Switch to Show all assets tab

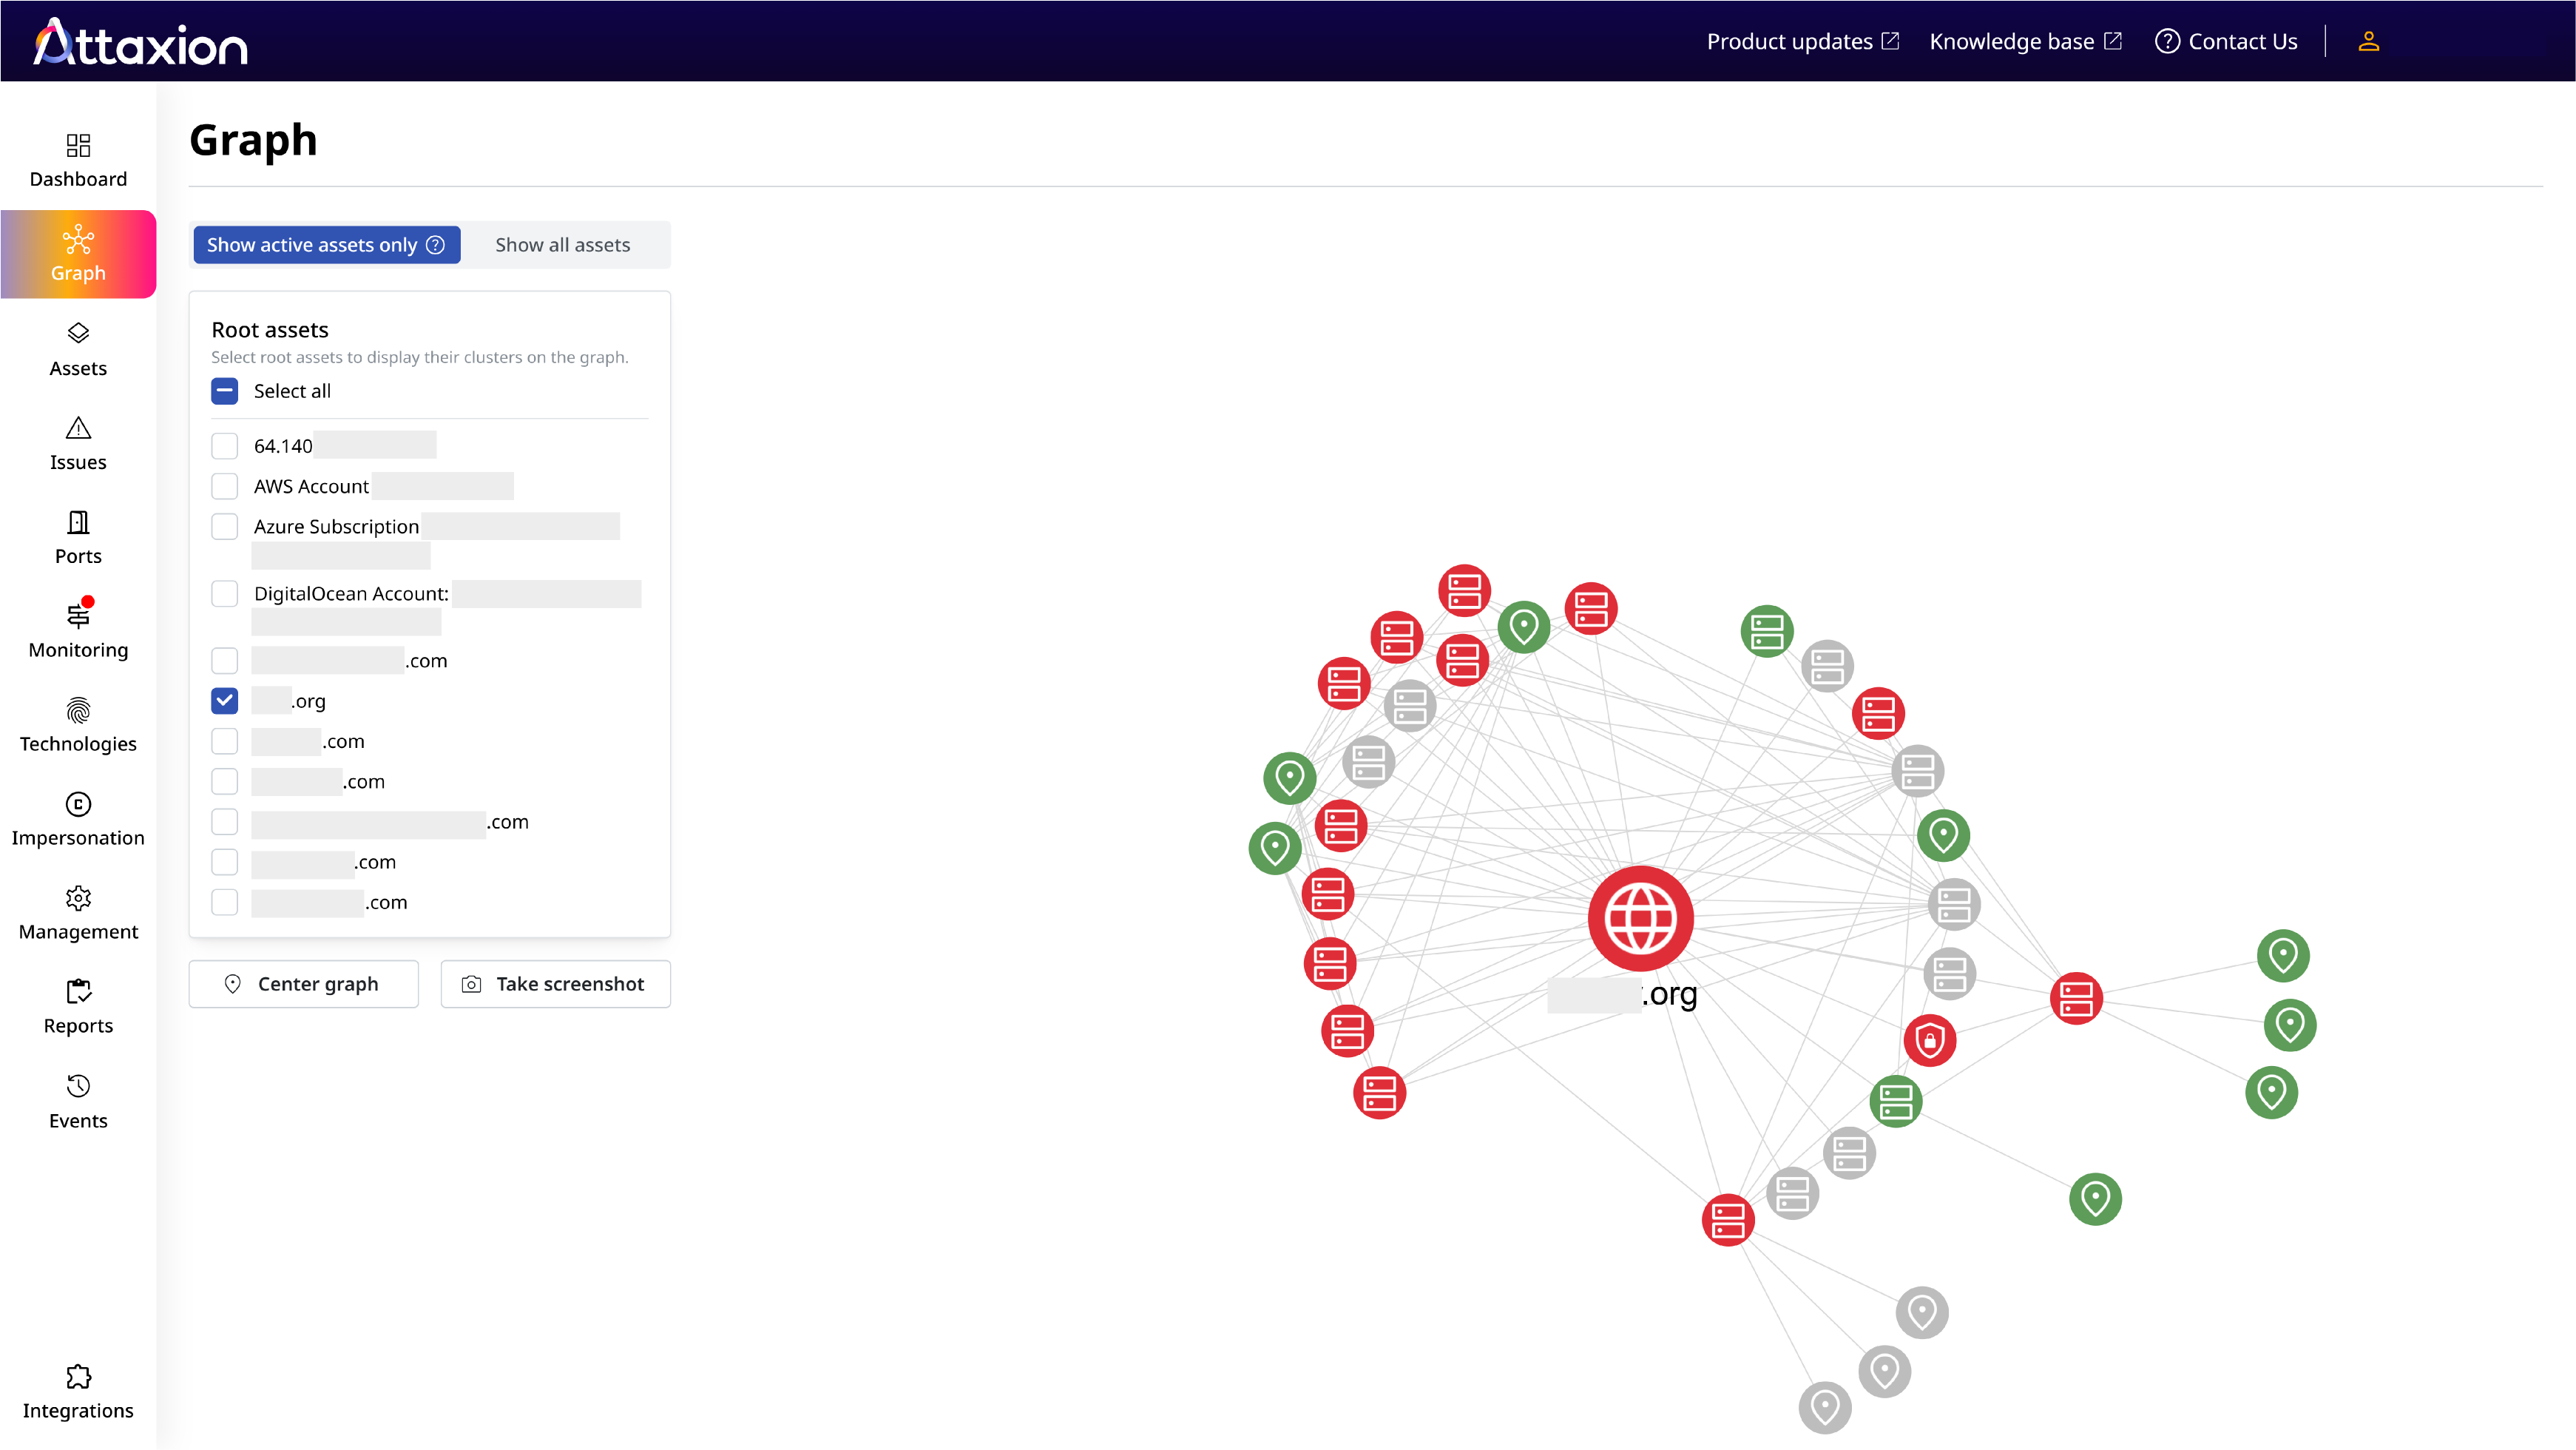(x=563, y=245)
